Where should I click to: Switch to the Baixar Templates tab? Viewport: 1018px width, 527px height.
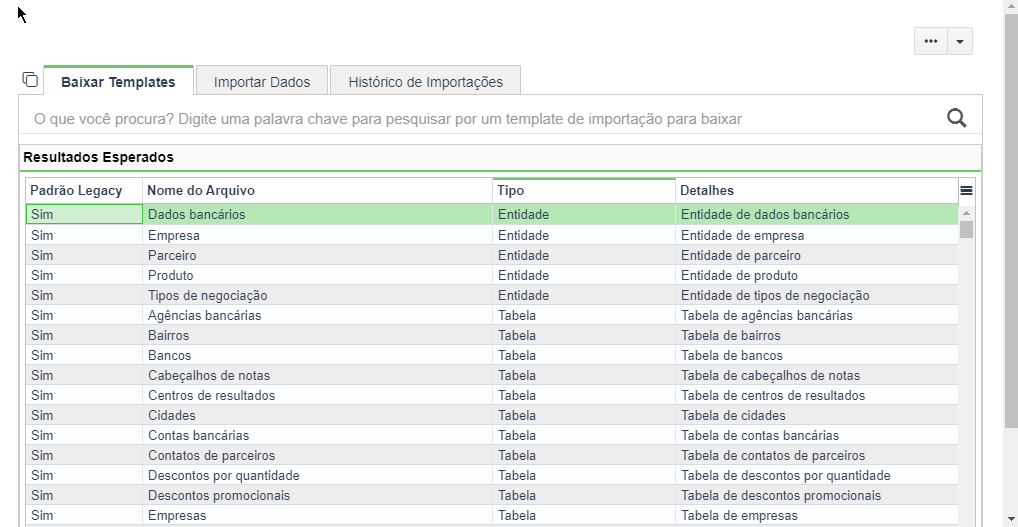118,82
